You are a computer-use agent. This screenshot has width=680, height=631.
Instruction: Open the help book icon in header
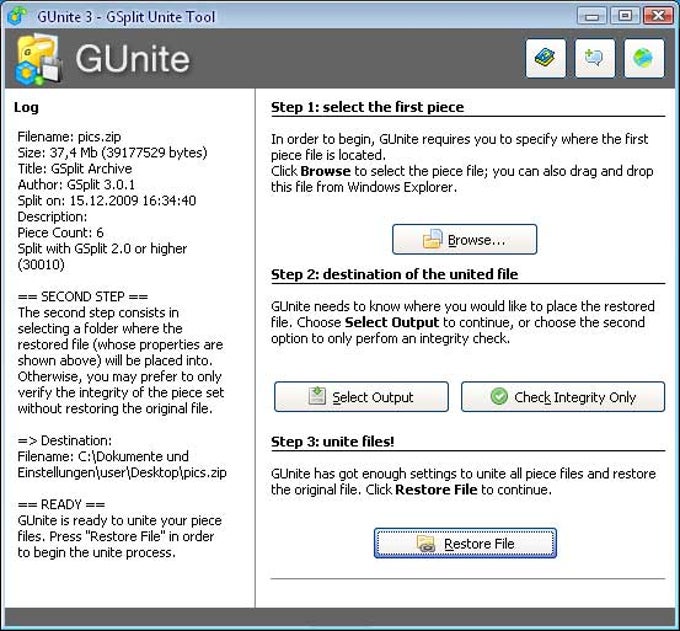click(x=546, y=59)
